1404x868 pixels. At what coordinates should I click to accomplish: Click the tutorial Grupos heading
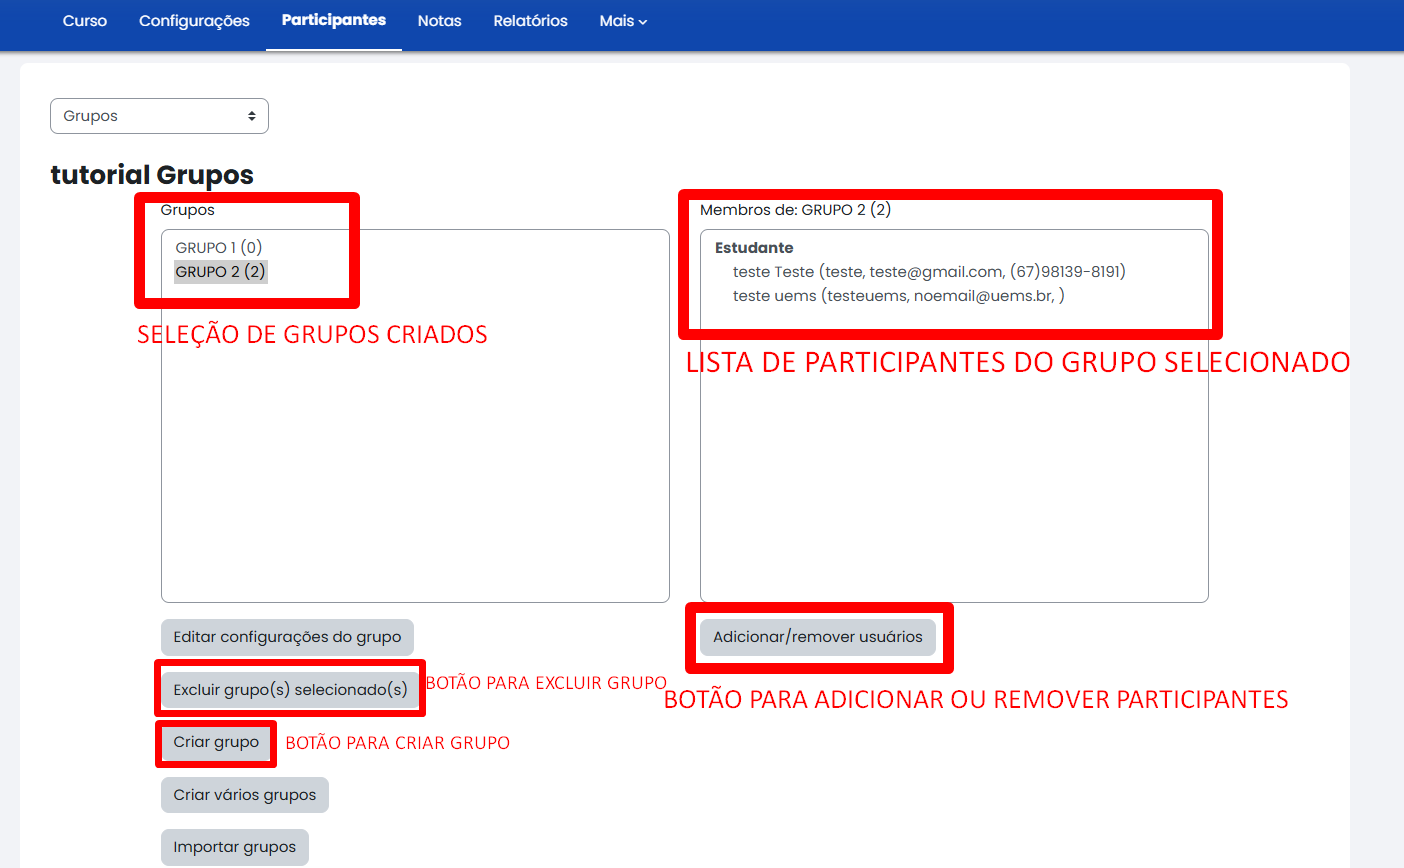pyautogui.click(x=152, y=174)
